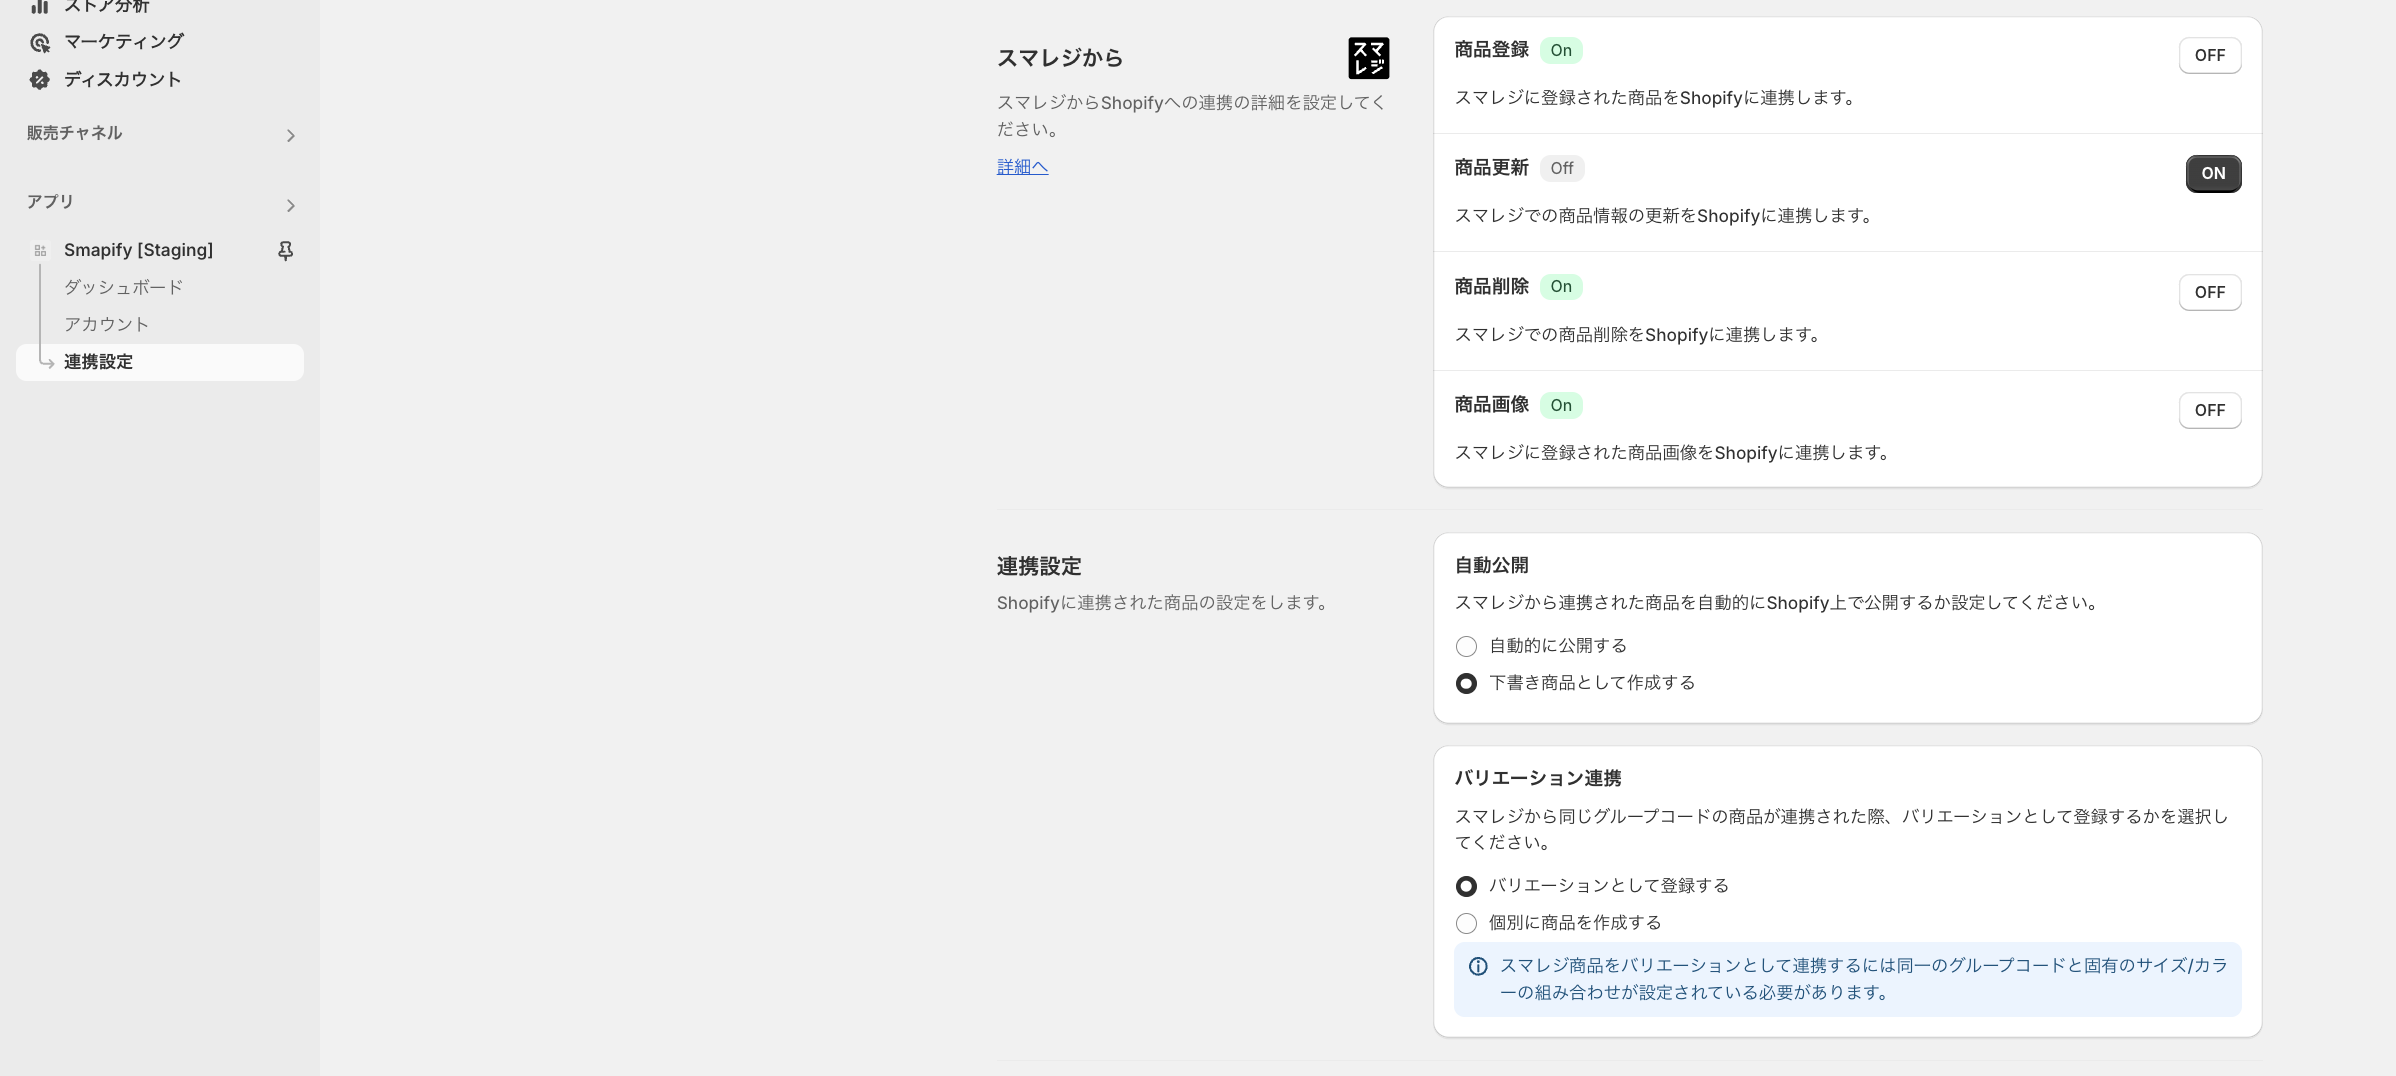Open ディスカウント in the sidebar

(x=123, y=80)
